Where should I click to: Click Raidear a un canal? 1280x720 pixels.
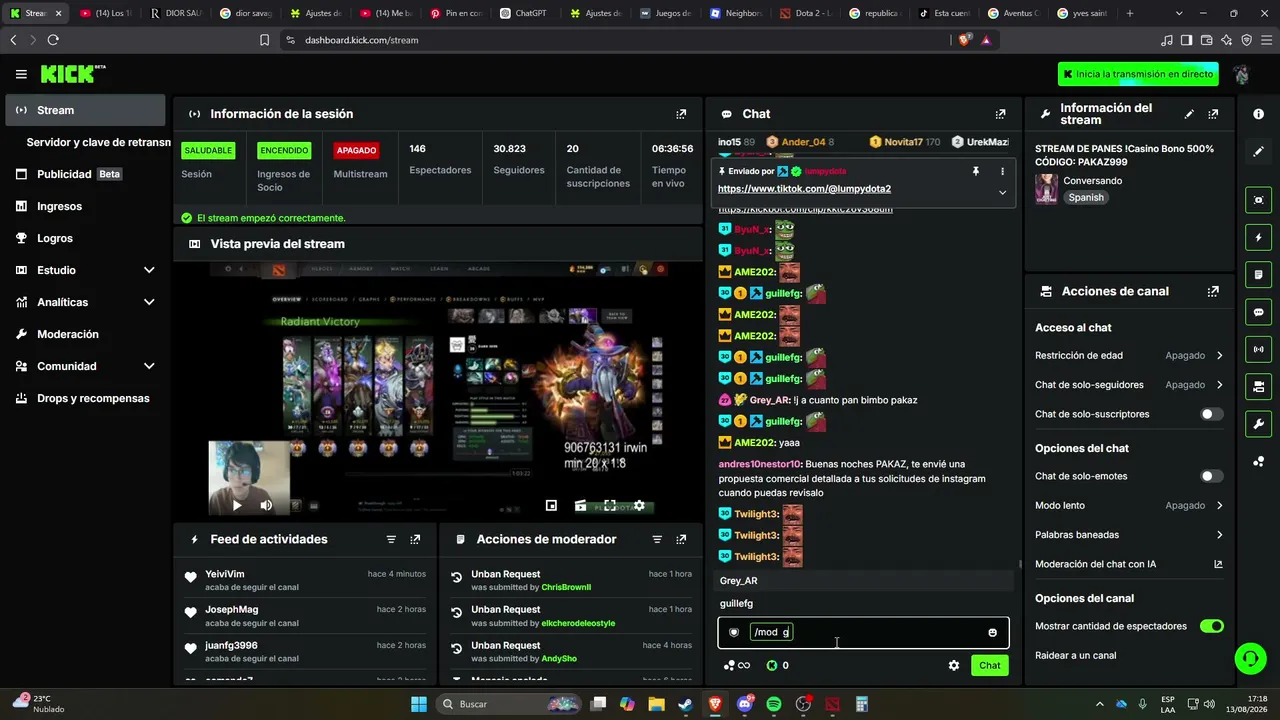coord(1076,656)
